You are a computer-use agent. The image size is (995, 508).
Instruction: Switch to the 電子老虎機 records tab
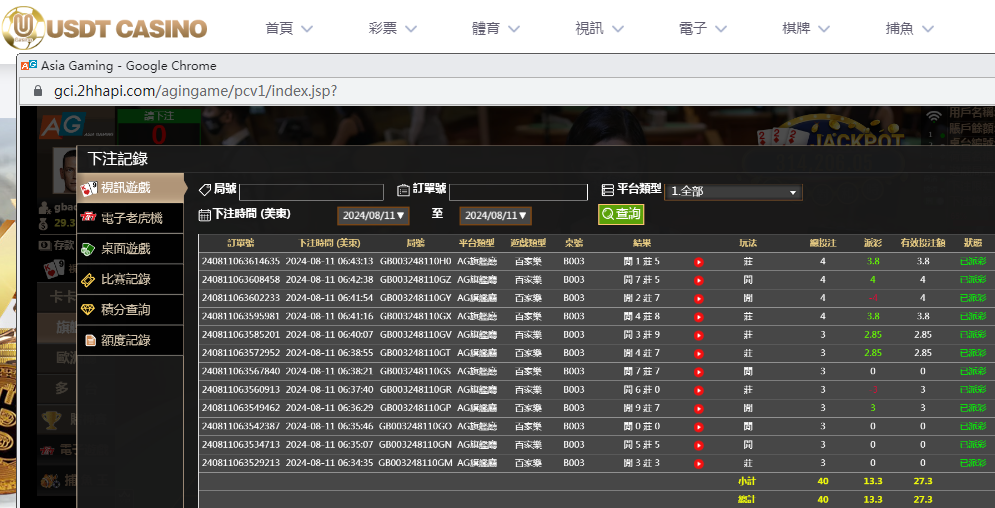click(x=131, y=218)
